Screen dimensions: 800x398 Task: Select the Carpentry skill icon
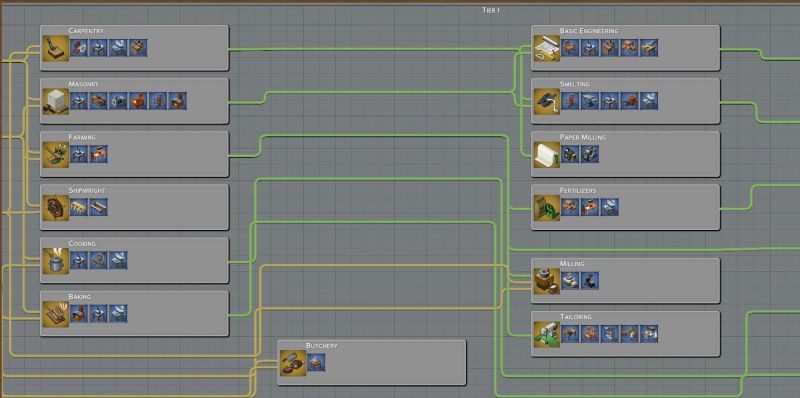(56, 48)
